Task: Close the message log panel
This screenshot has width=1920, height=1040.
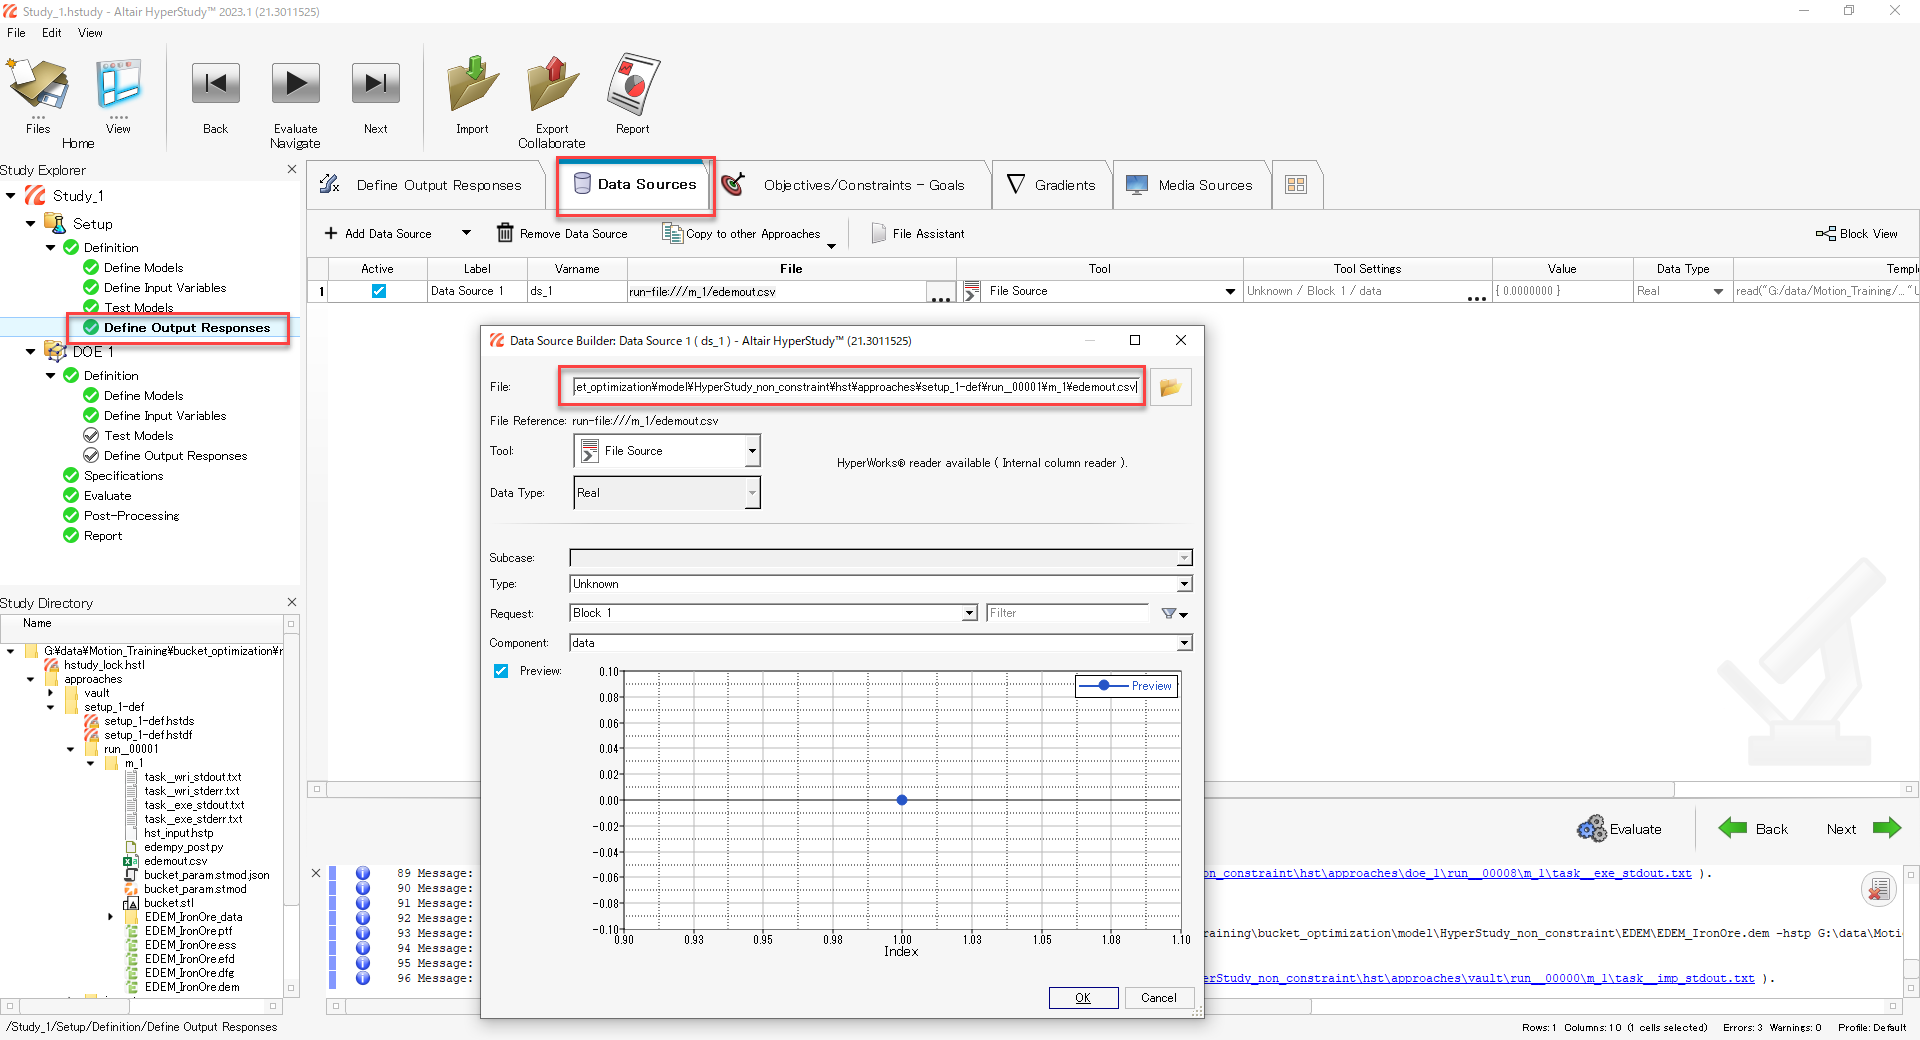Action: [316, 873]
